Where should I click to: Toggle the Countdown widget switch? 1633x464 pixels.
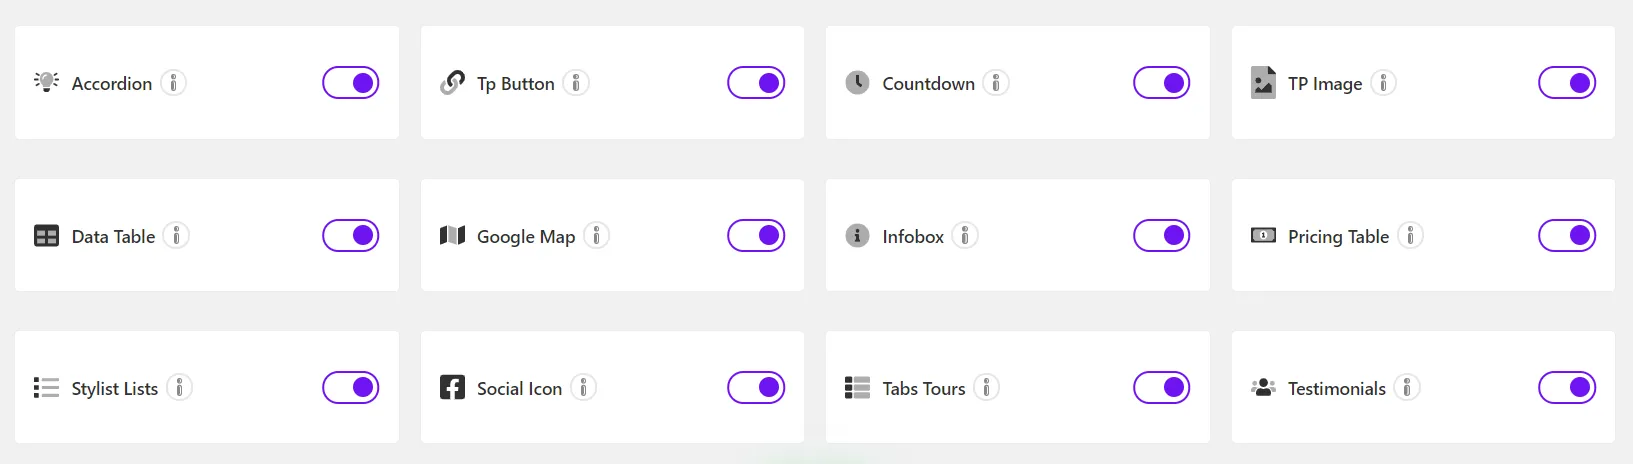click(1161, 83)
